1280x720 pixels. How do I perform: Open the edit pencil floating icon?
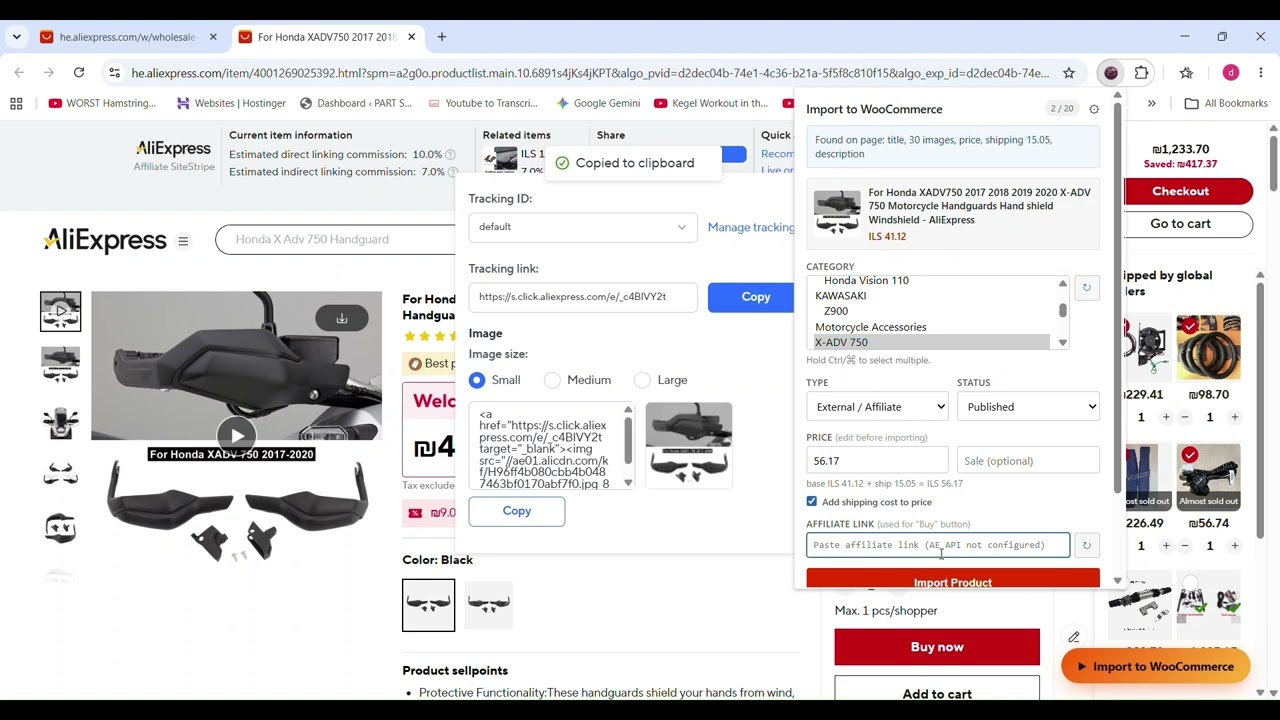click(1074, 637)
